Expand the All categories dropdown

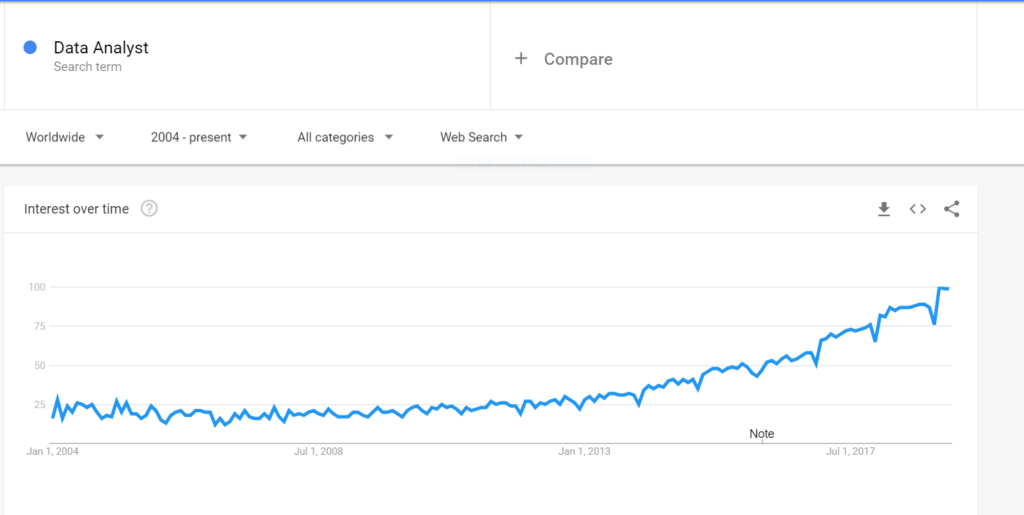345,137
